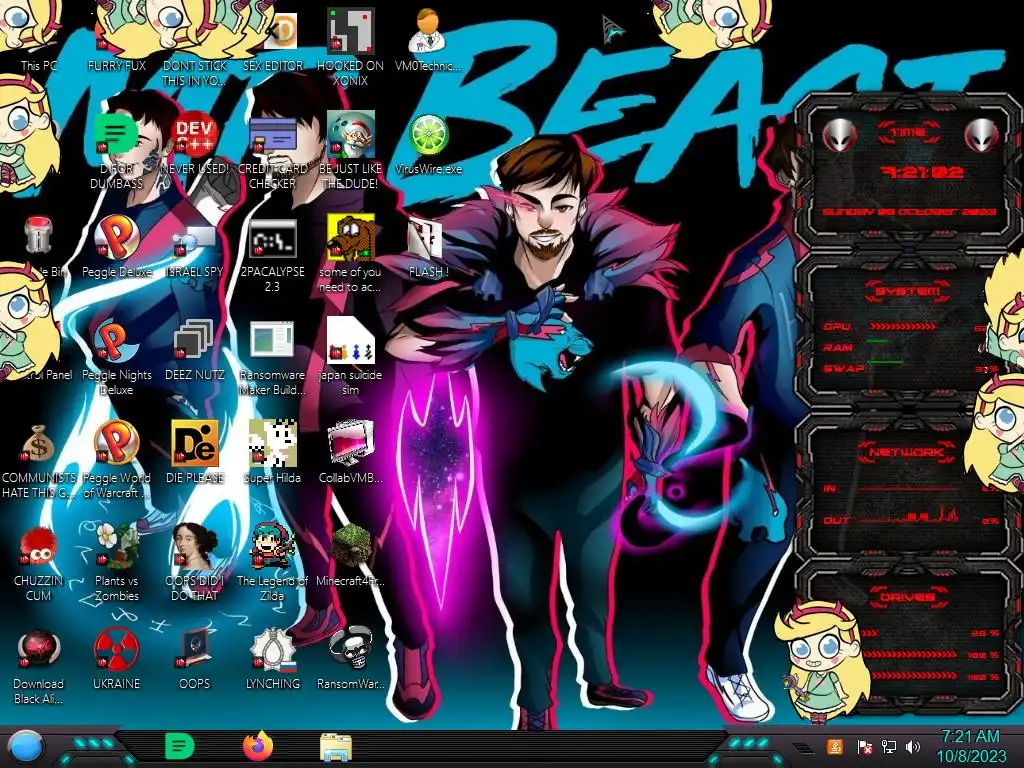Click the Java tray icon
The height and width of the screenshot is (768, 1024).
pyautogui.click(x=835, y=746)
